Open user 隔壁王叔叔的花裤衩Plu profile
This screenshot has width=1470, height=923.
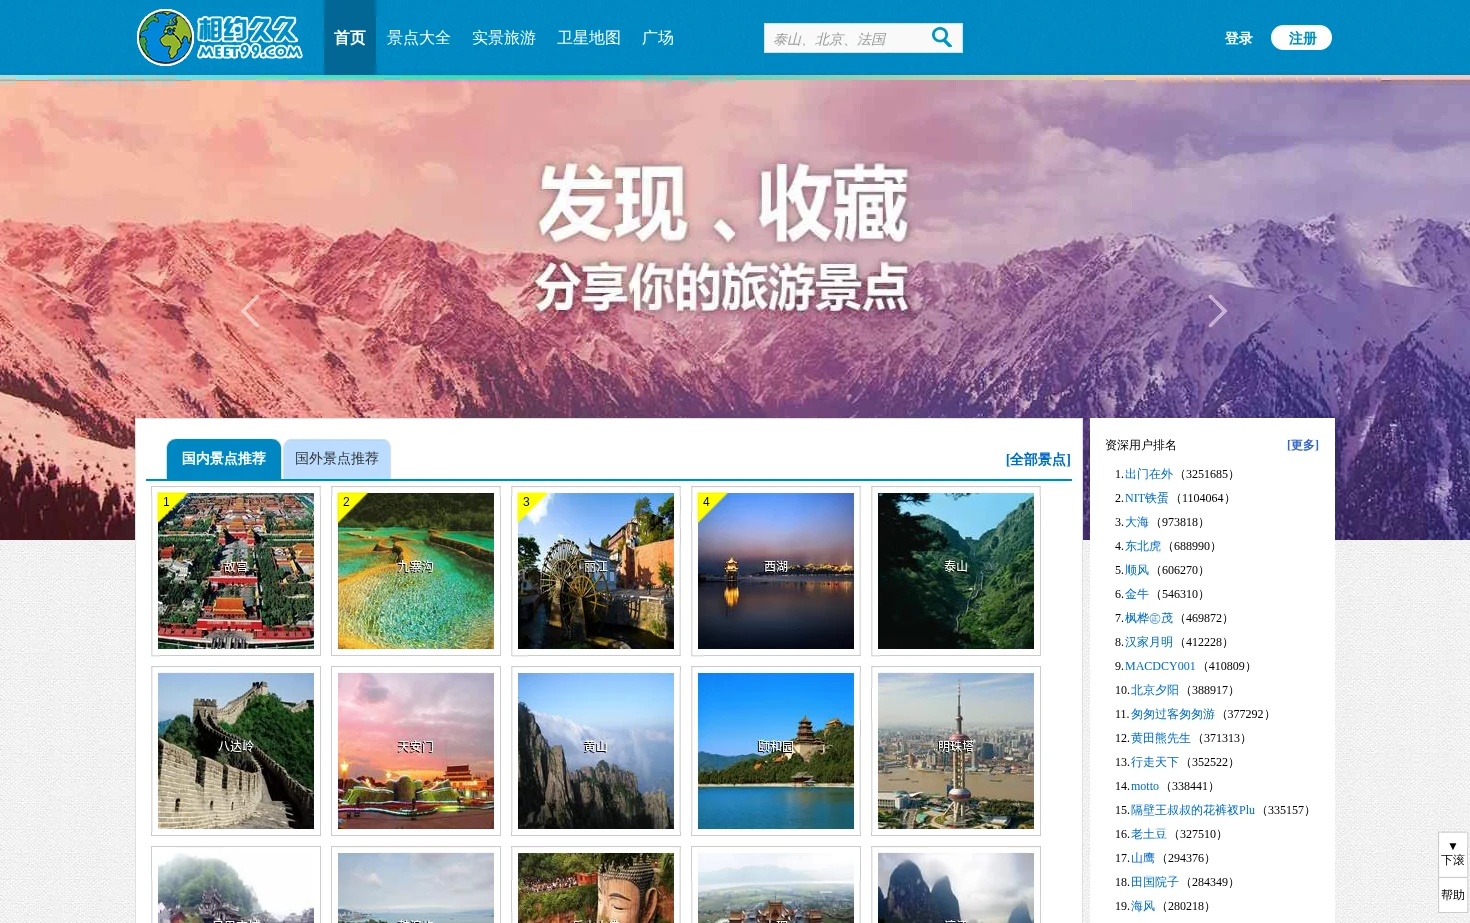click(x=1192, y=810)
